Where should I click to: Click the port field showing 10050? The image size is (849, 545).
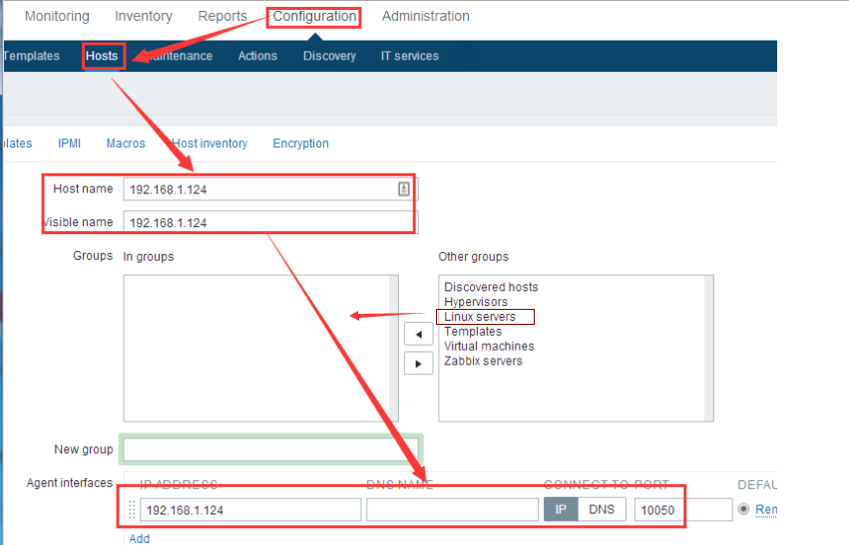pyautogui.click(x=683, y=510)
